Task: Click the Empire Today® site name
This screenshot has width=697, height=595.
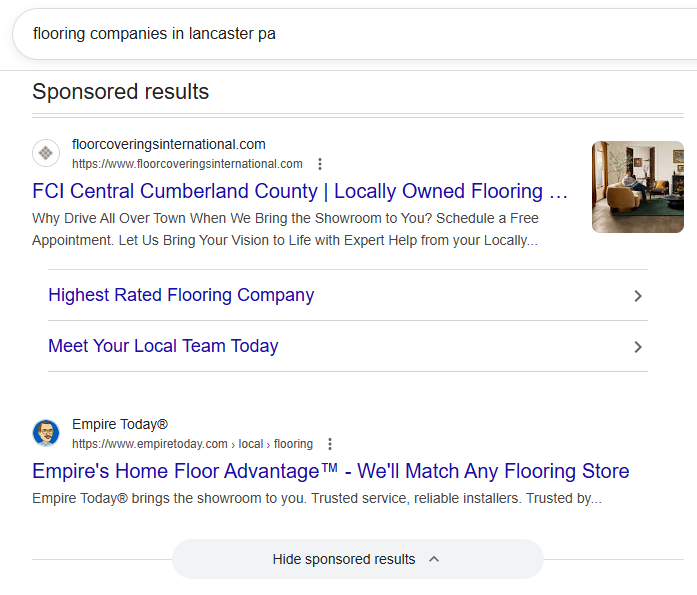Action: pyautogui.click(x=120, y=424)
